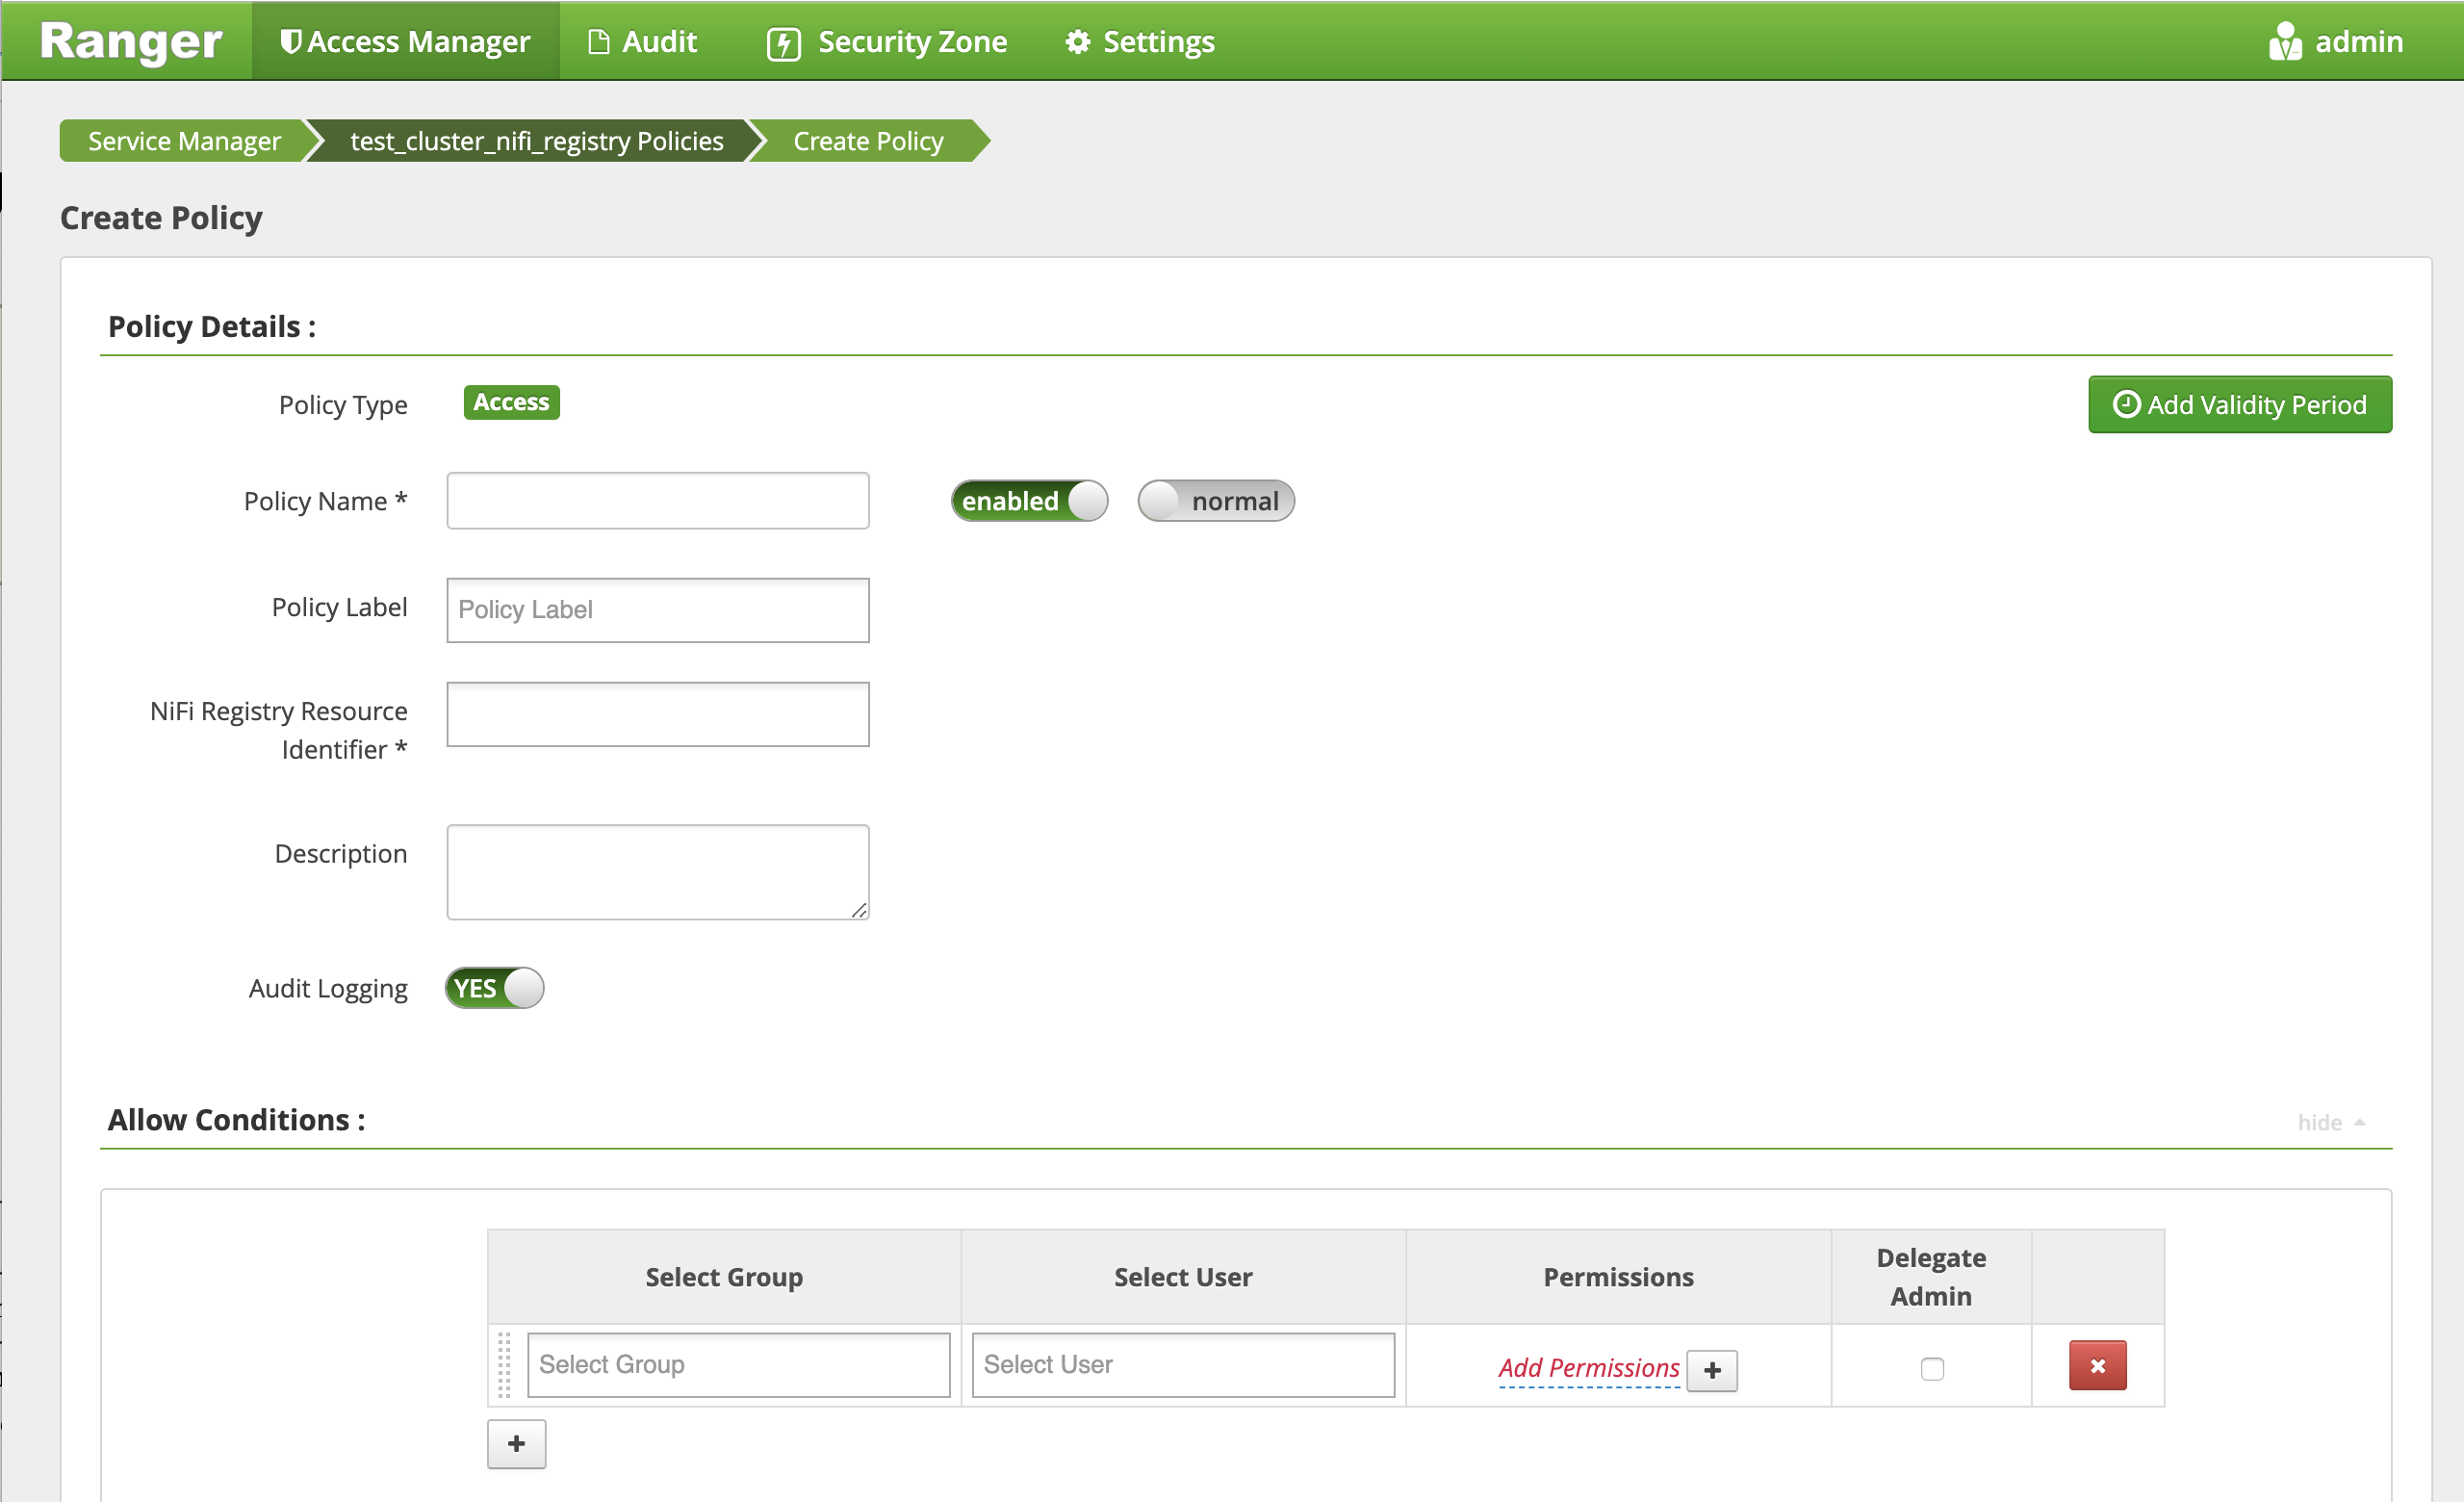Focus the NiFi Registry Resource Identifier field

coord(658,714)
